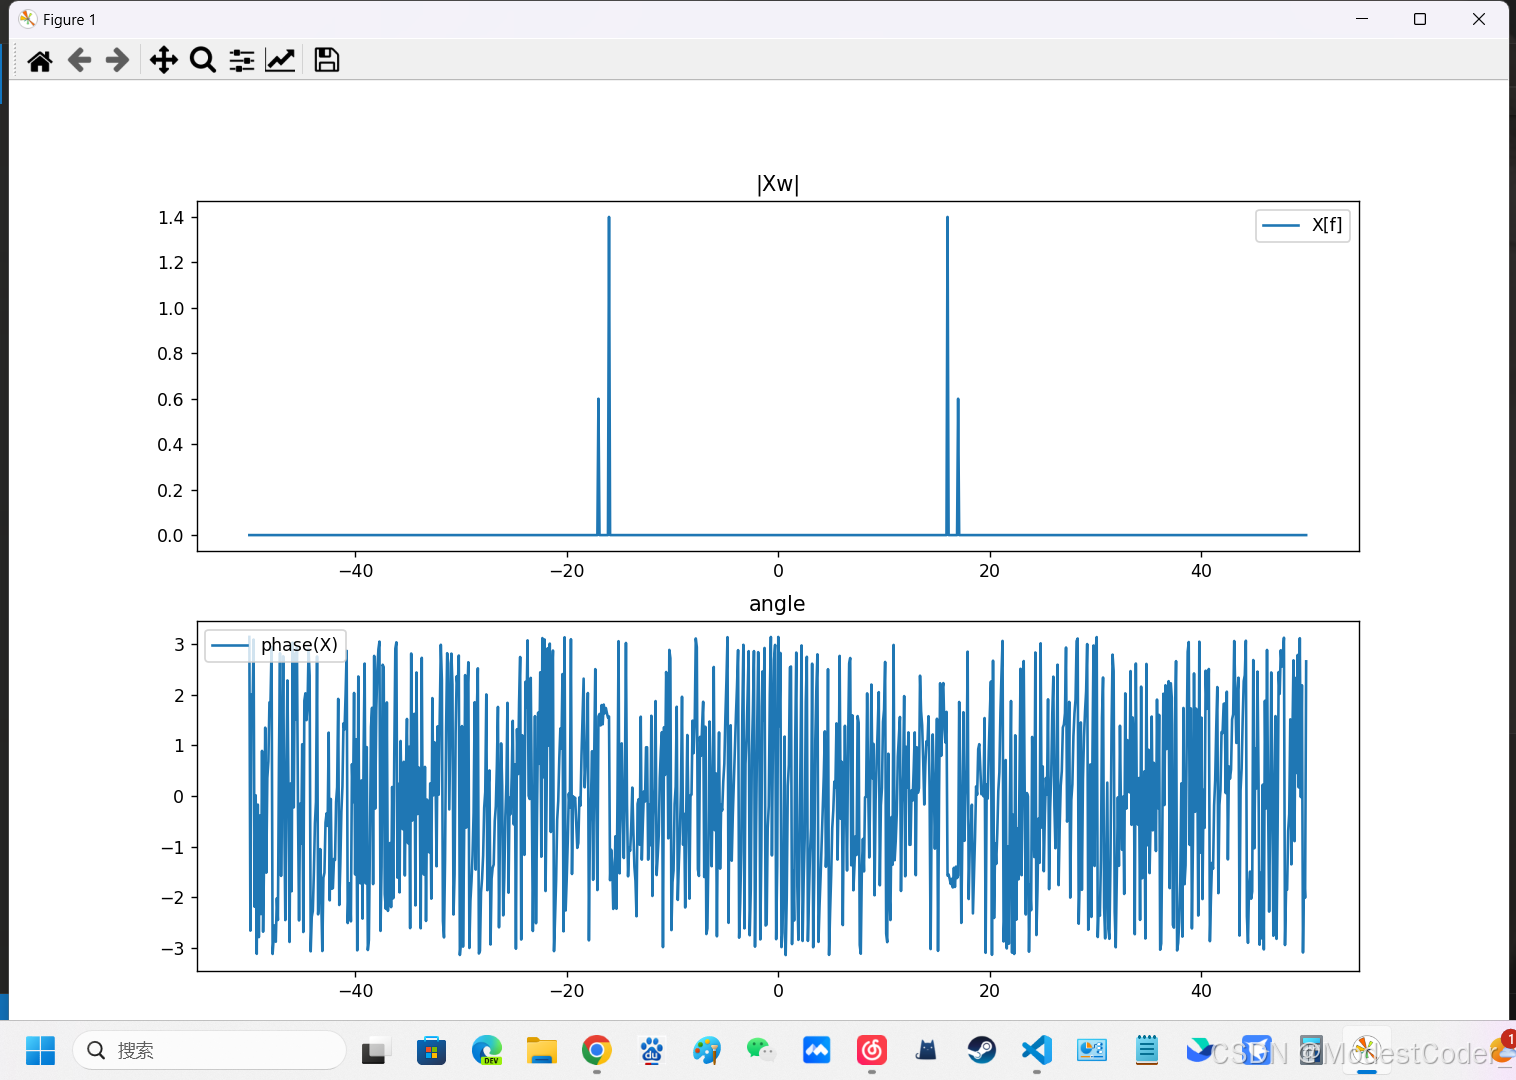This screenshot has width=1516, height=1080.
Task: Open the Baidu paw icon in the taskbar
Action: pos(652,1051)
